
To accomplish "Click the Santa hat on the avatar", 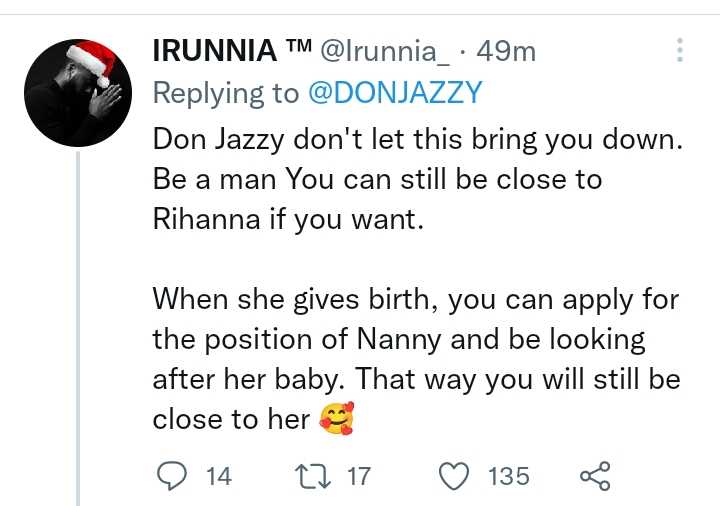I will [92, 62].
